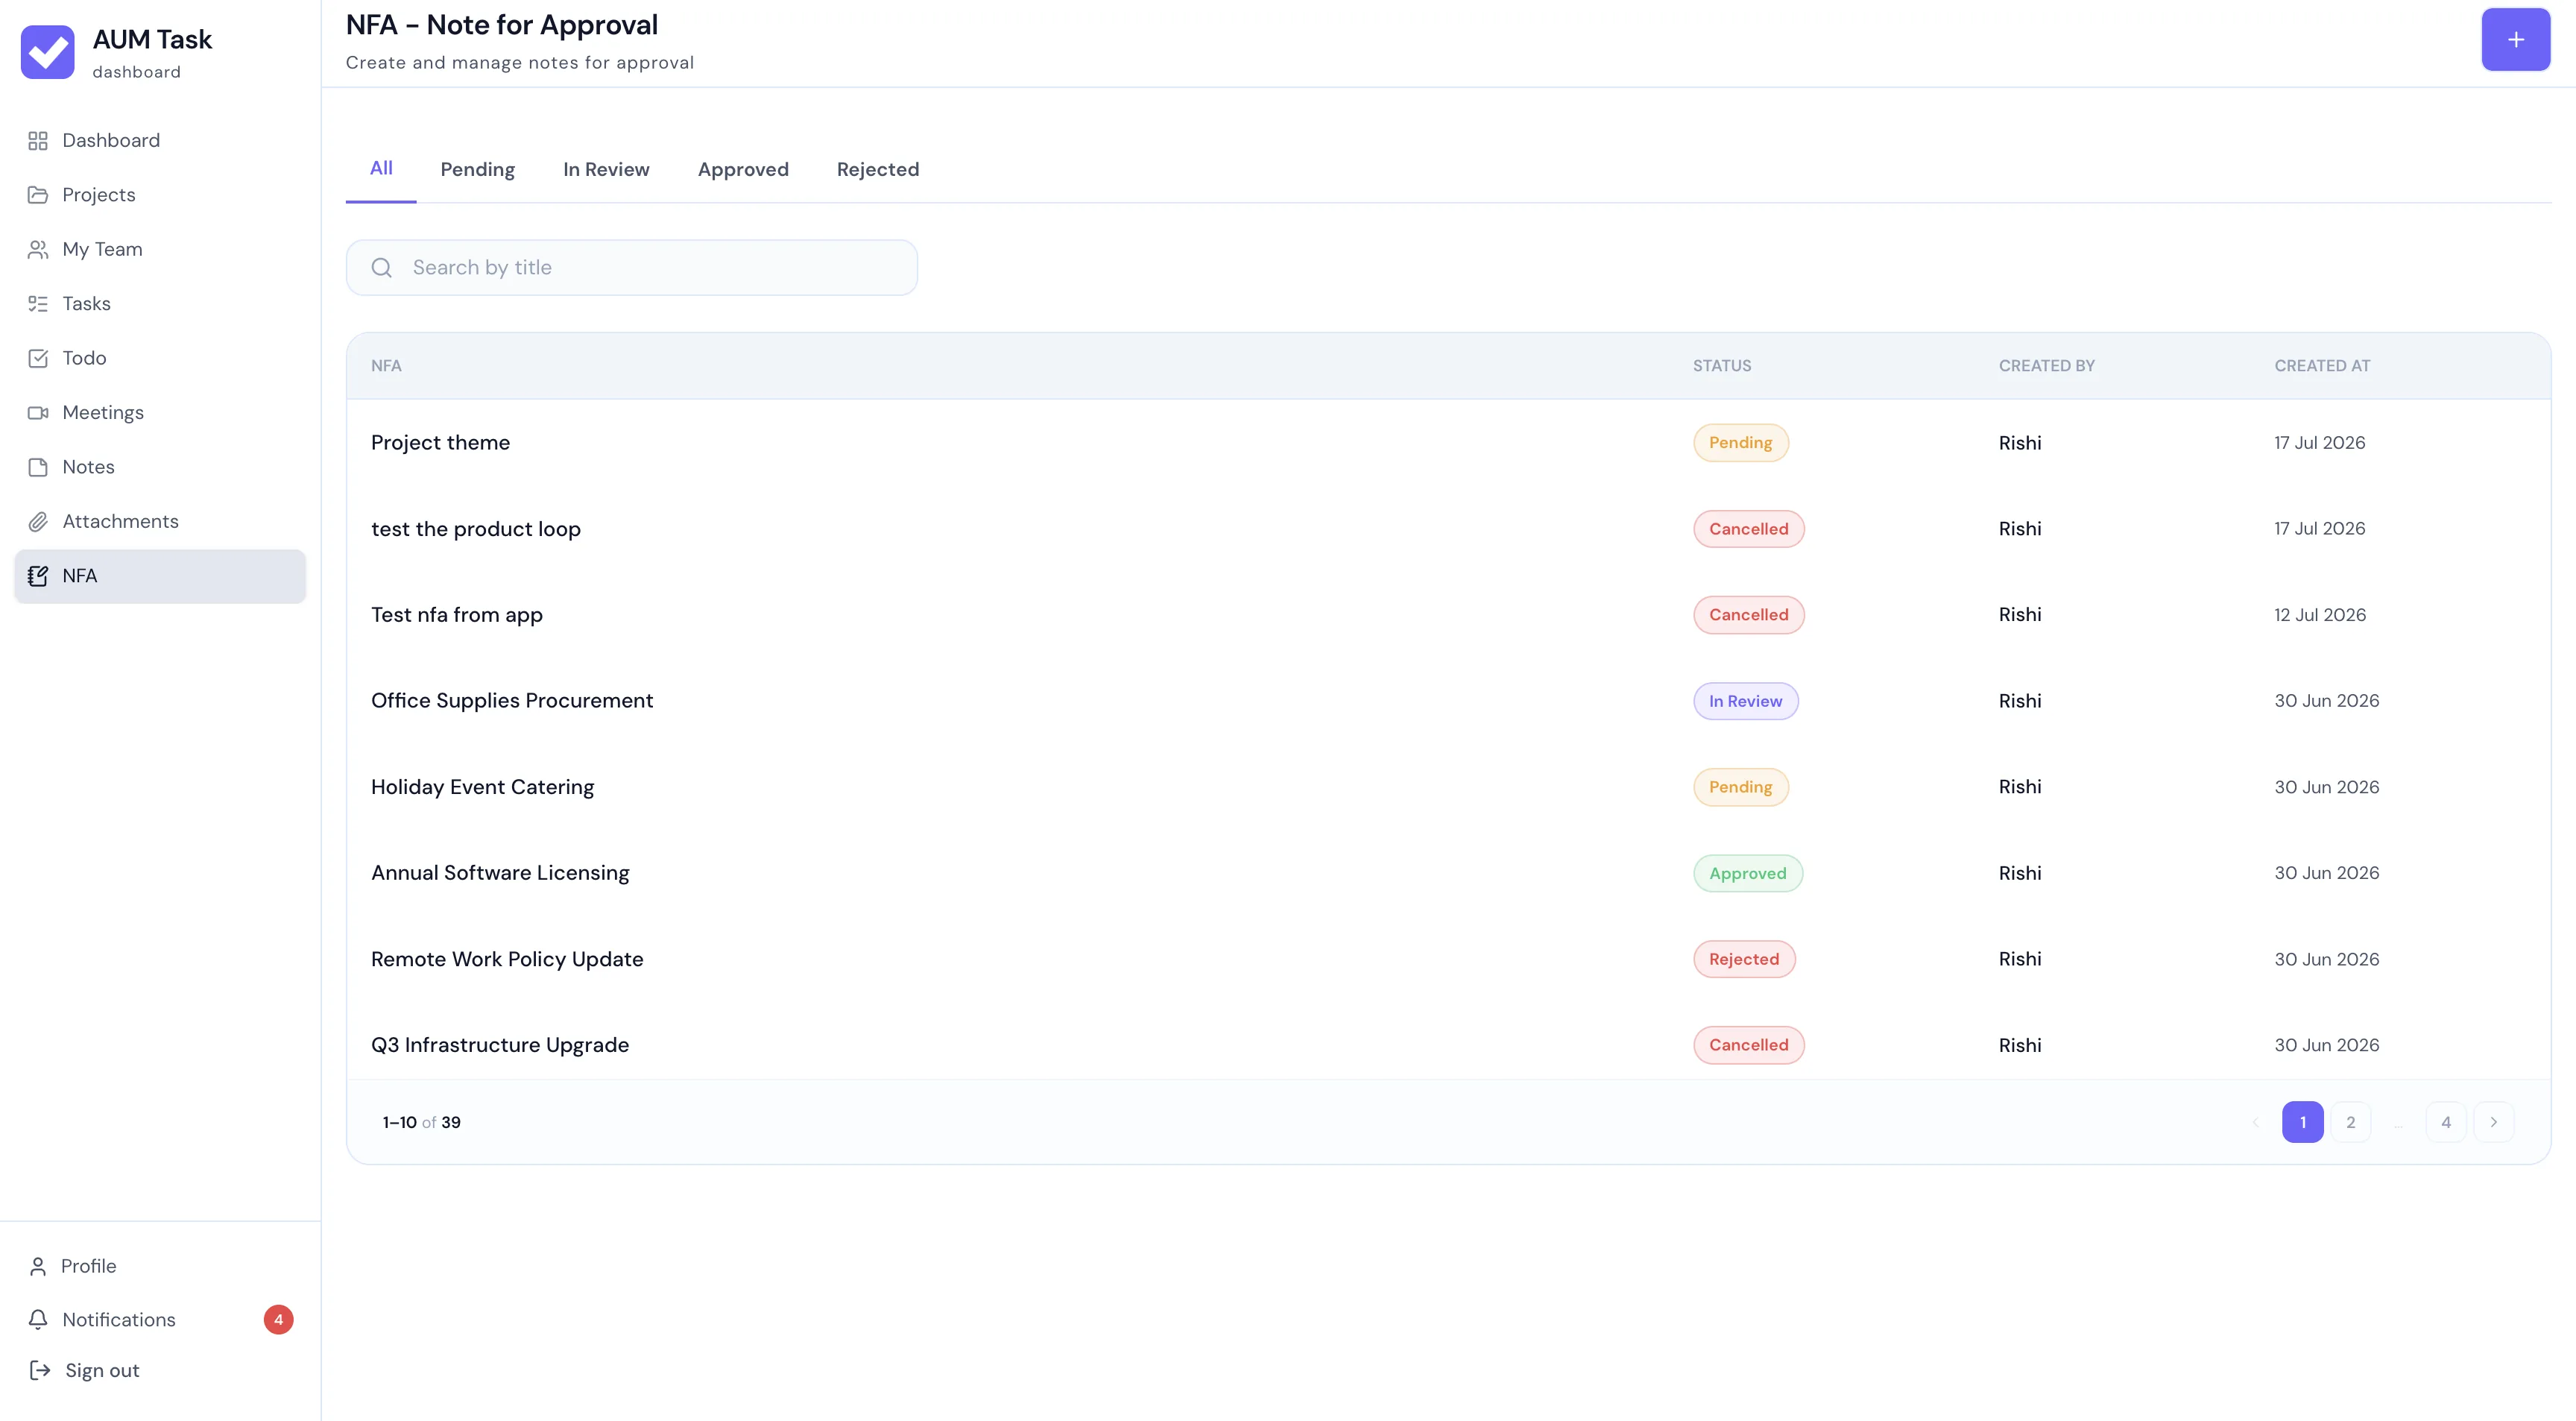Viewport: 2576px width, 1421px height.
Task: Open Todo via its checkbox icon
Action: point(38,358)
